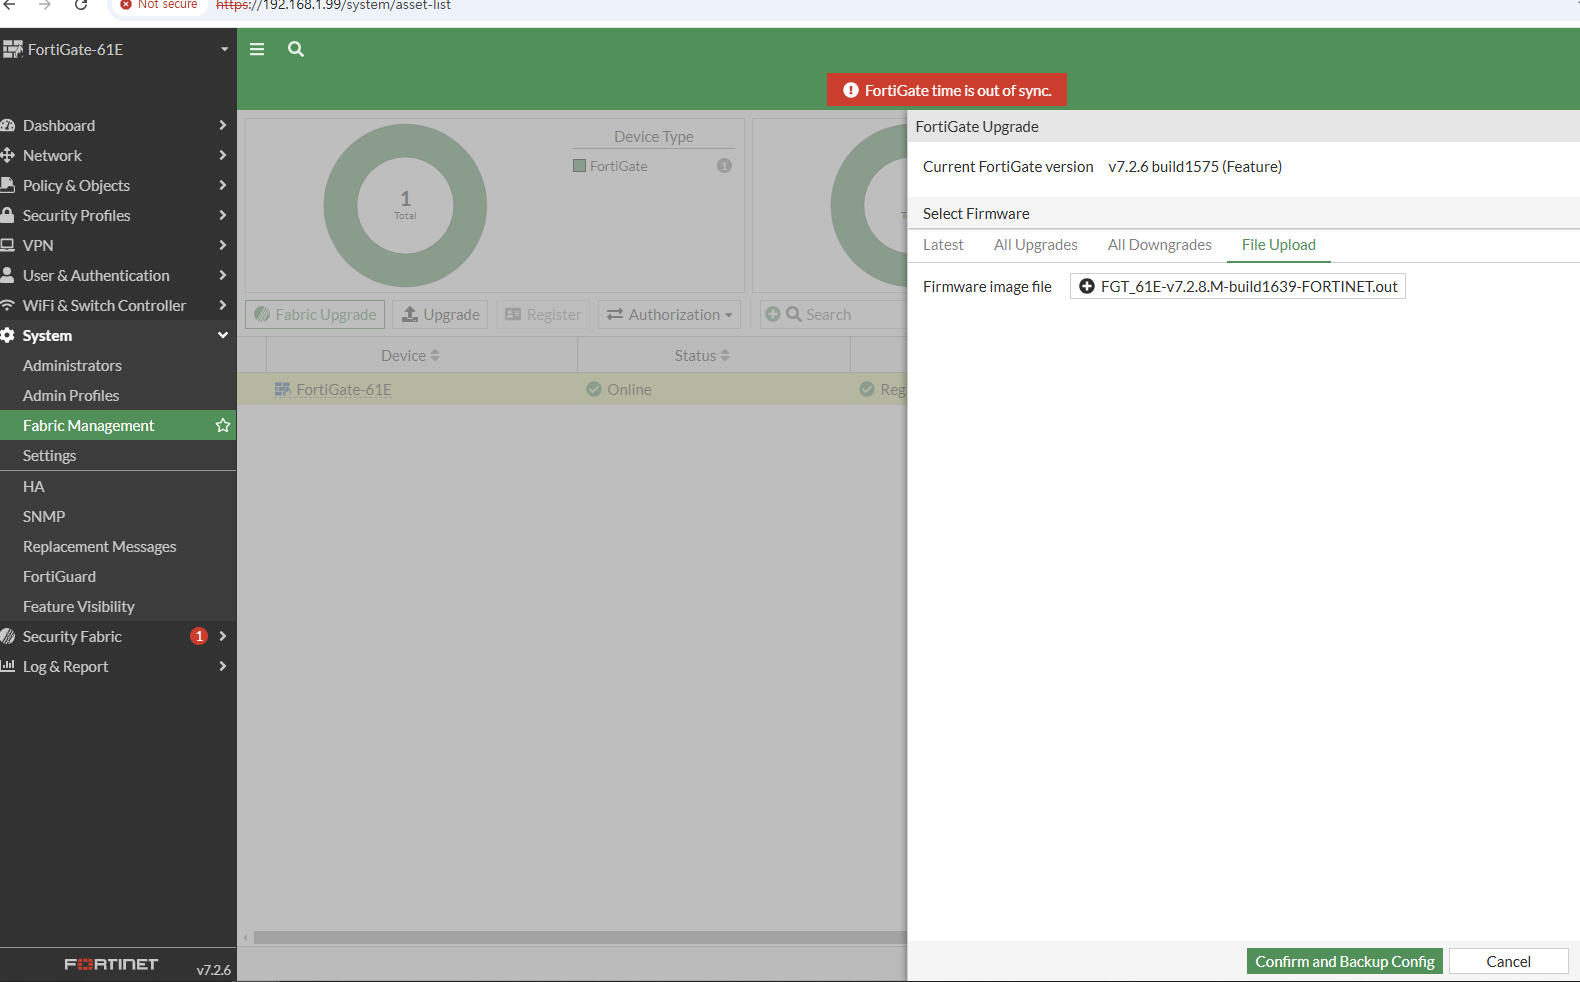
Task: Cancel the FortiGate Upgrade panel
Action: tap(1508, 961)
